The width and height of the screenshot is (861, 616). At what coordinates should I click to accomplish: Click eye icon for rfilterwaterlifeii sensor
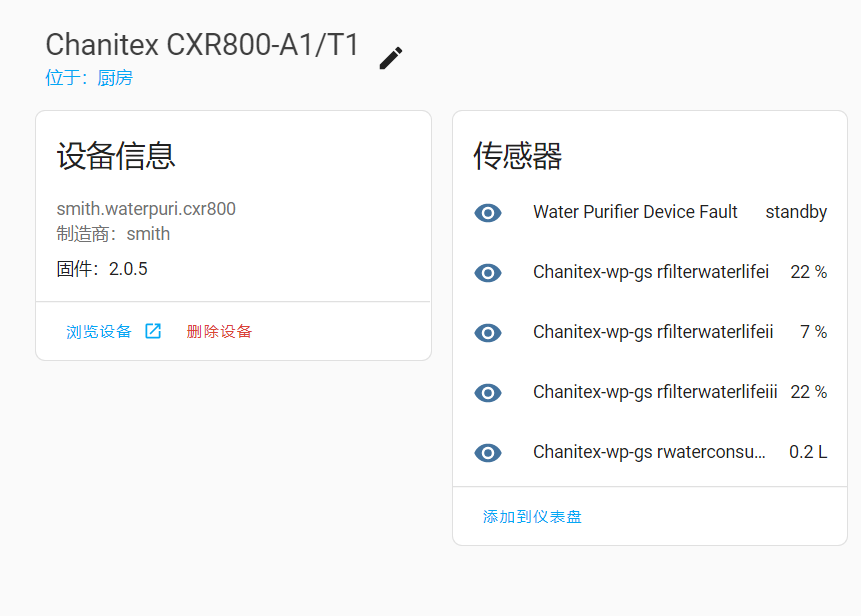point(488,332)
